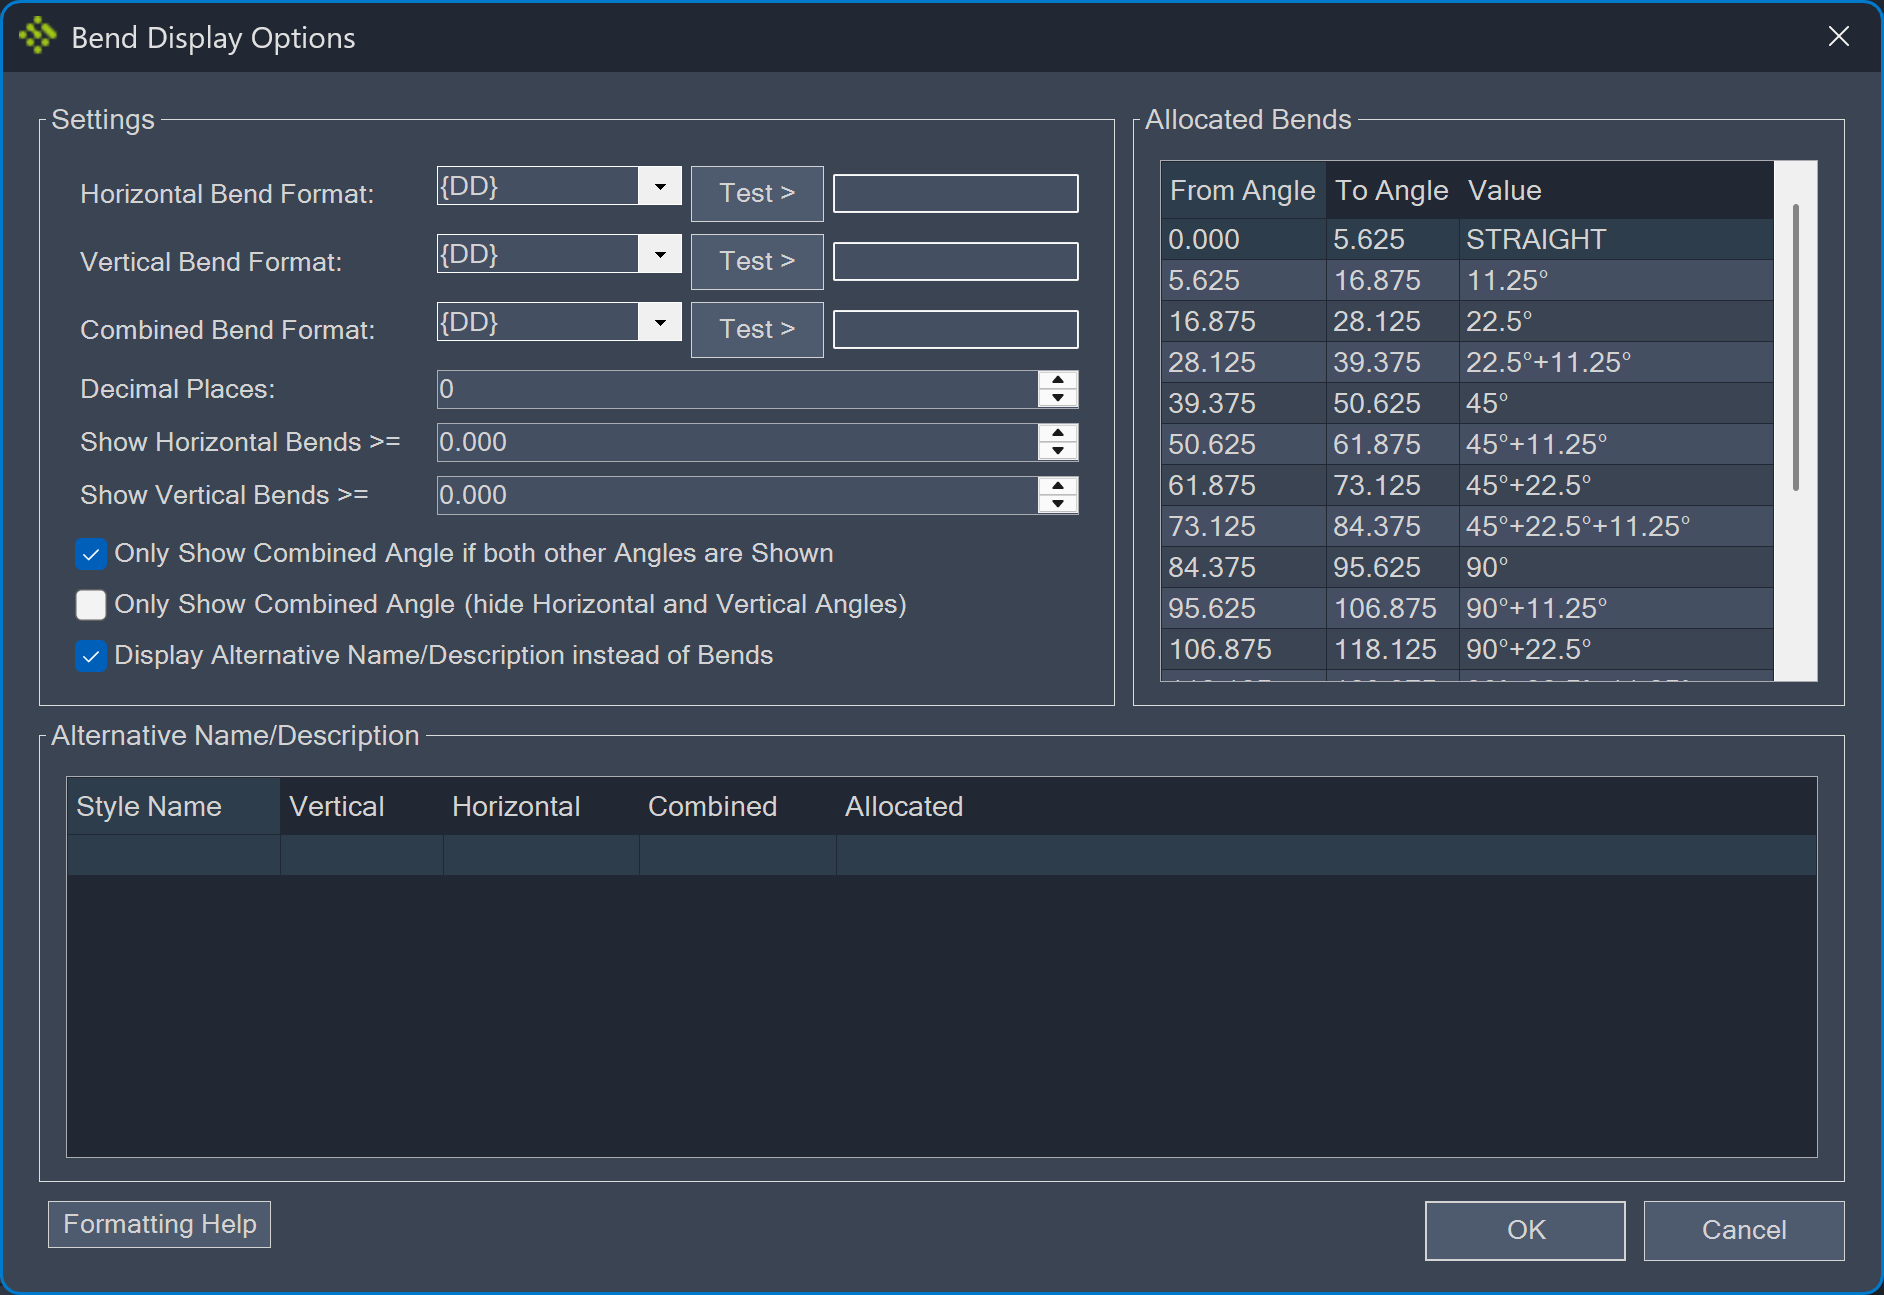Increase Show Horizontal Bends value
Image resolution: width=1884 pixels, height=1295 pixels.
pyautogui.click(x=1058, y=433)
